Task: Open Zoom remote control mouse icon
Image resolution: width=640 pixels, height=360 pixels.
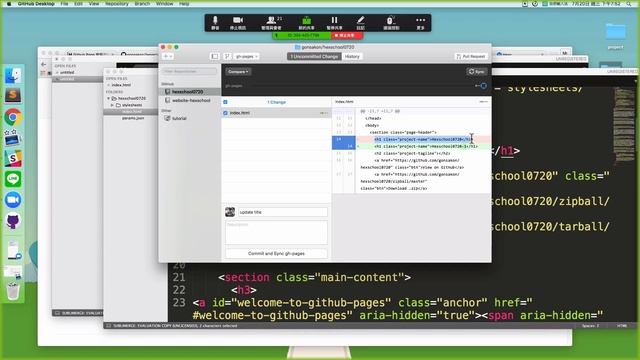Action: tap(391, 23)
